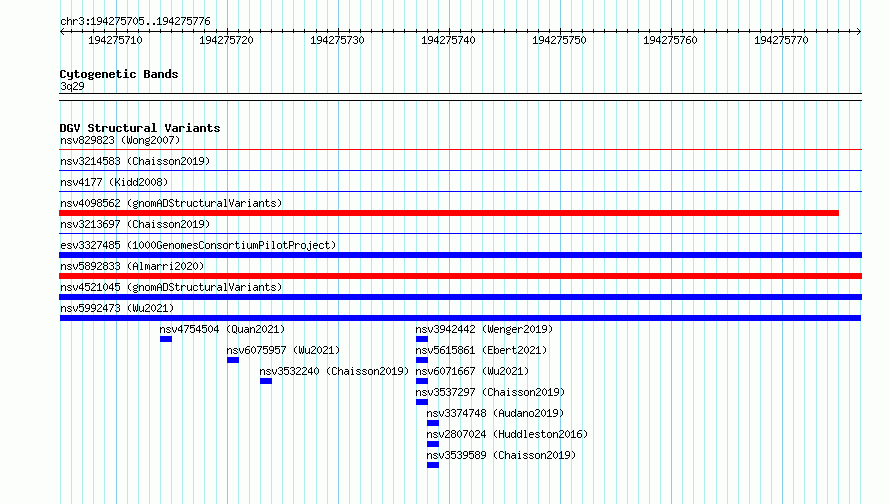Click ruler position 194275740
The height and width of the screenshot is (504, 890).
[x=448, y=40]
